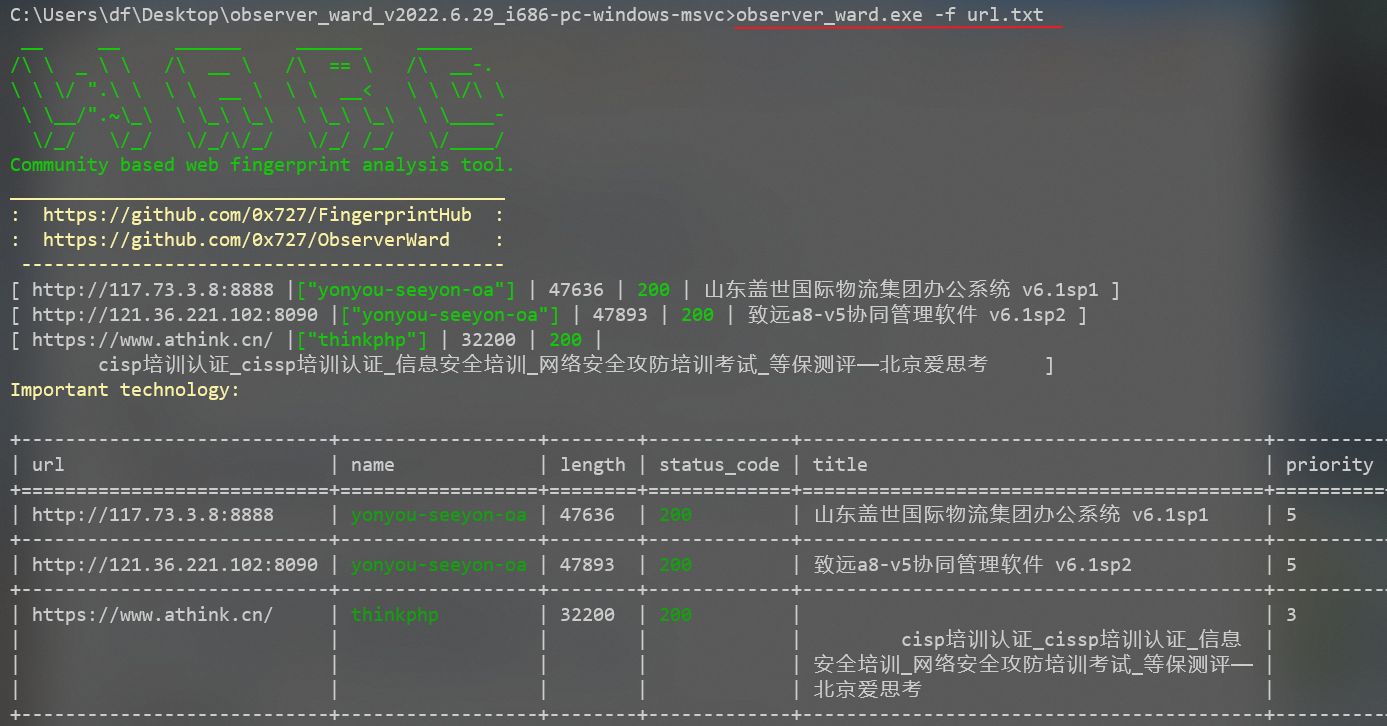Screen dimensions: 1387x726
Task: Click the working directory path in the prompt
Action: pyautogui.click(x=368, y=15)
